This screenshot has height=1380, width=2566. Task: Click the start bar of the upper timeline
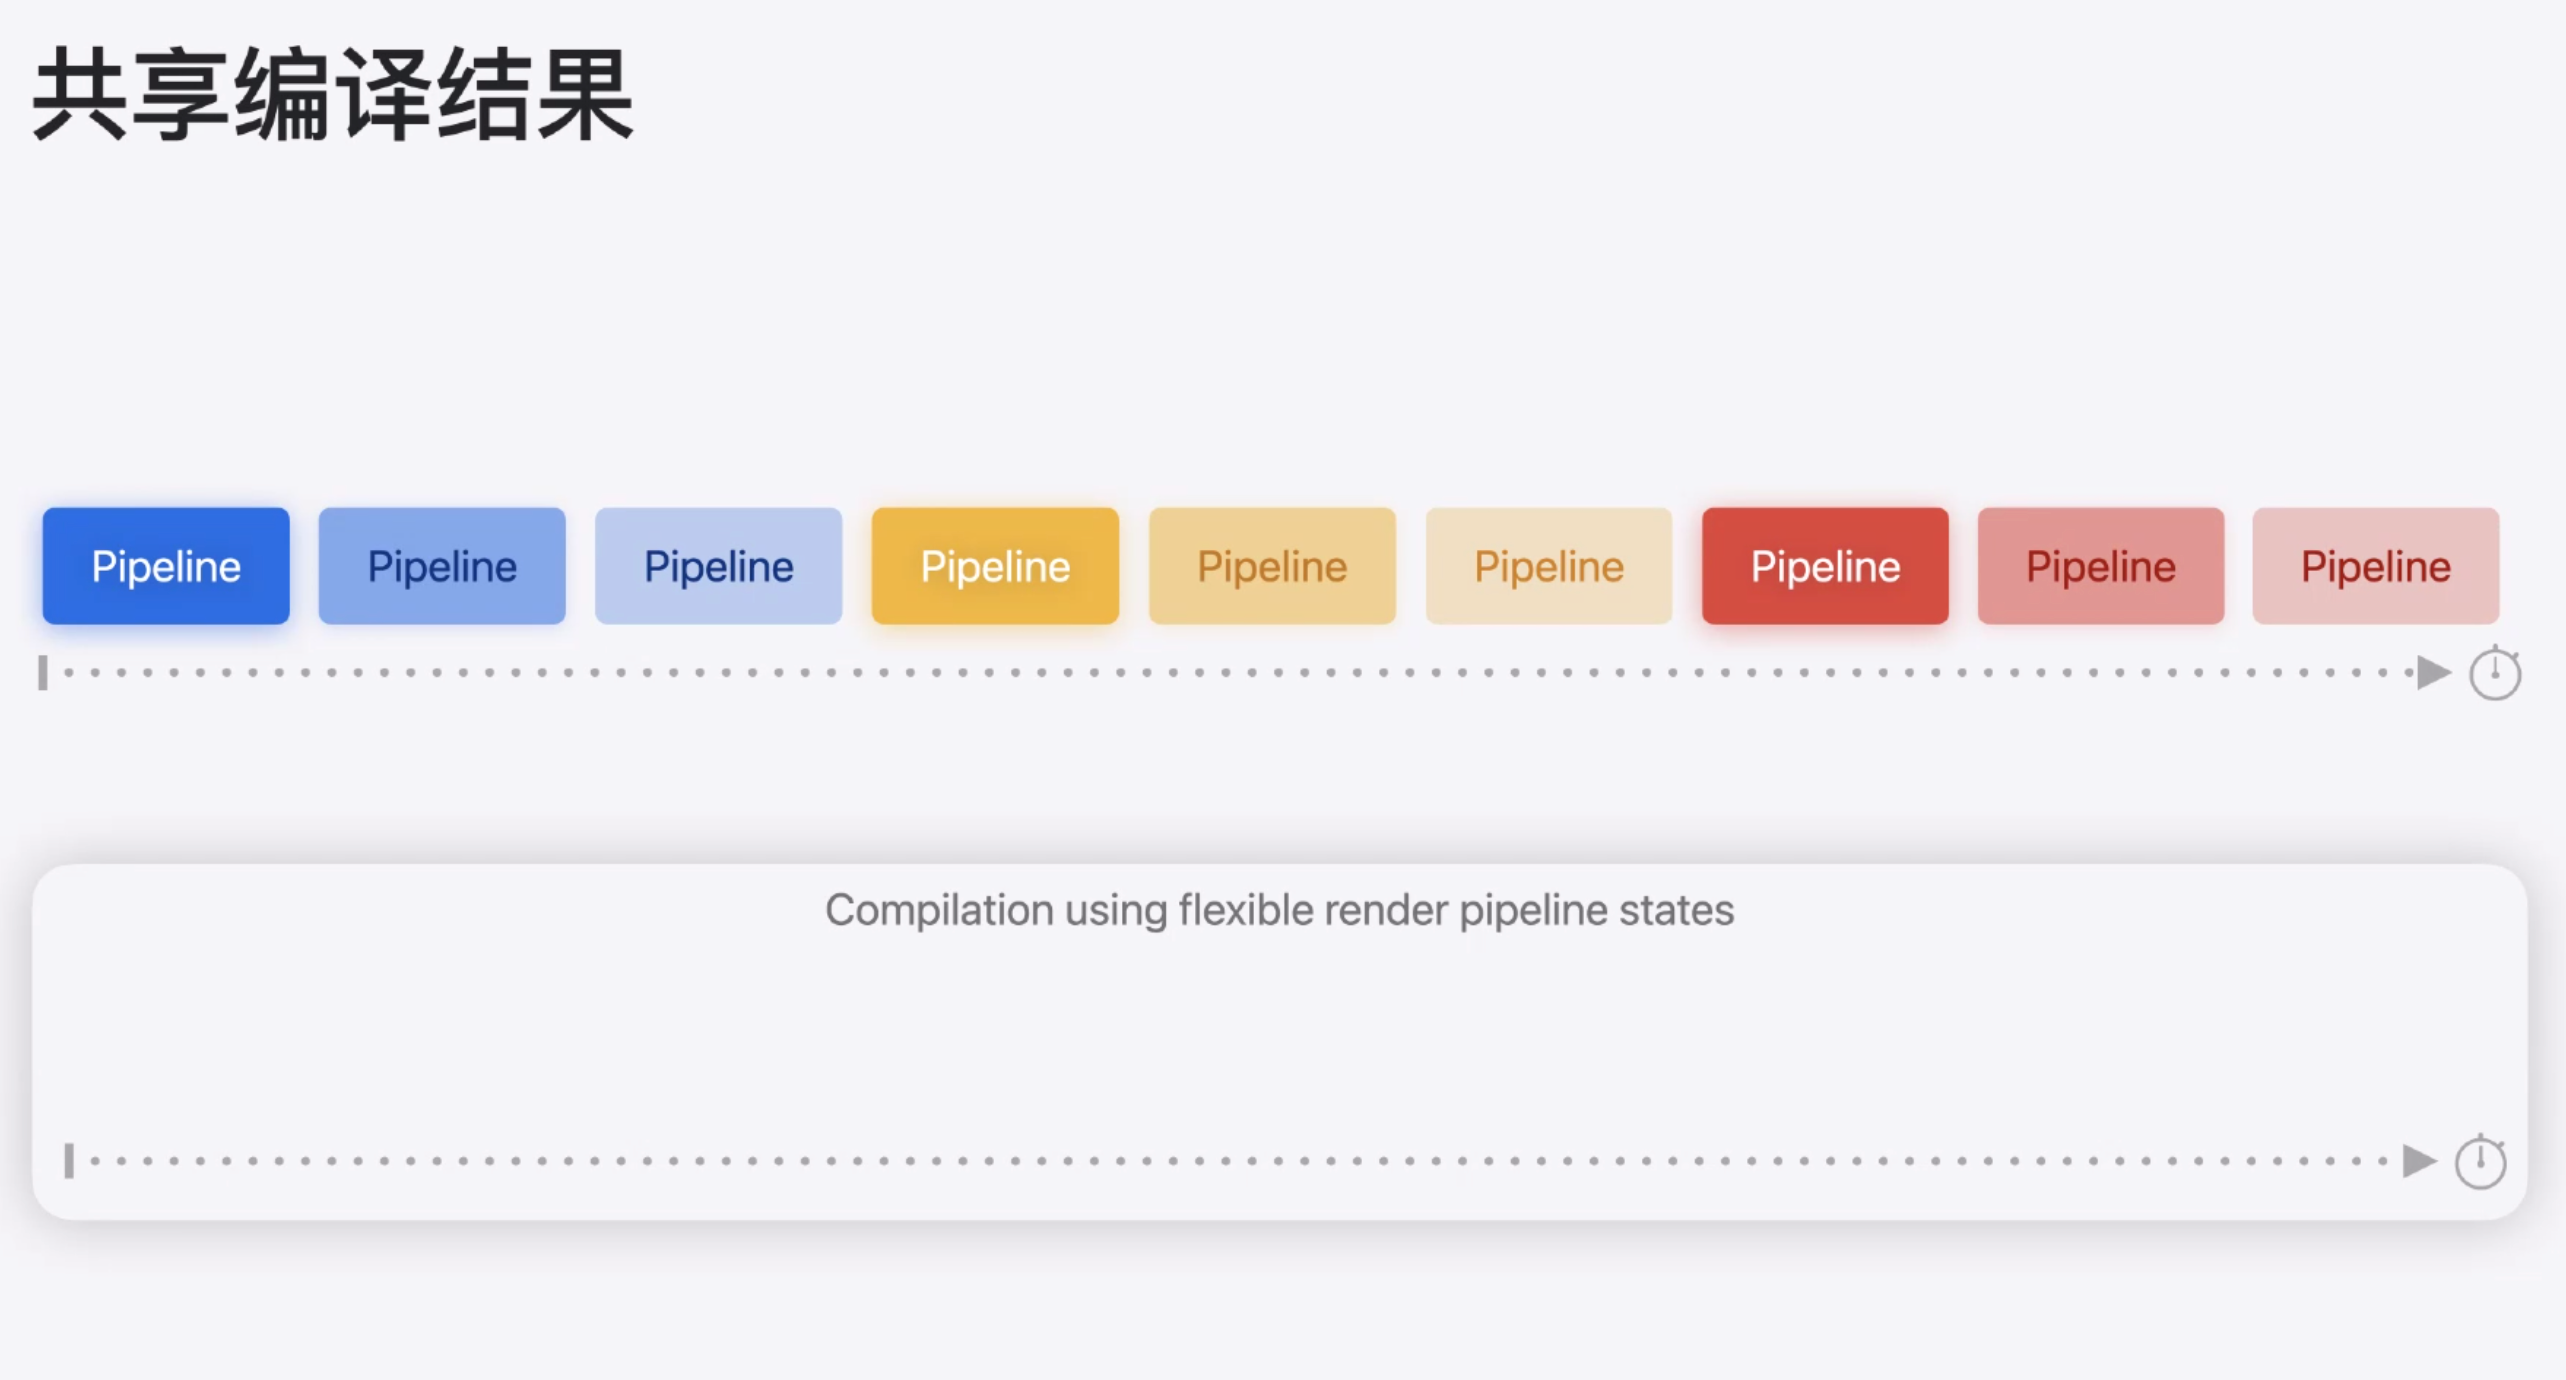pyautogui.click(x=43, y=672)
